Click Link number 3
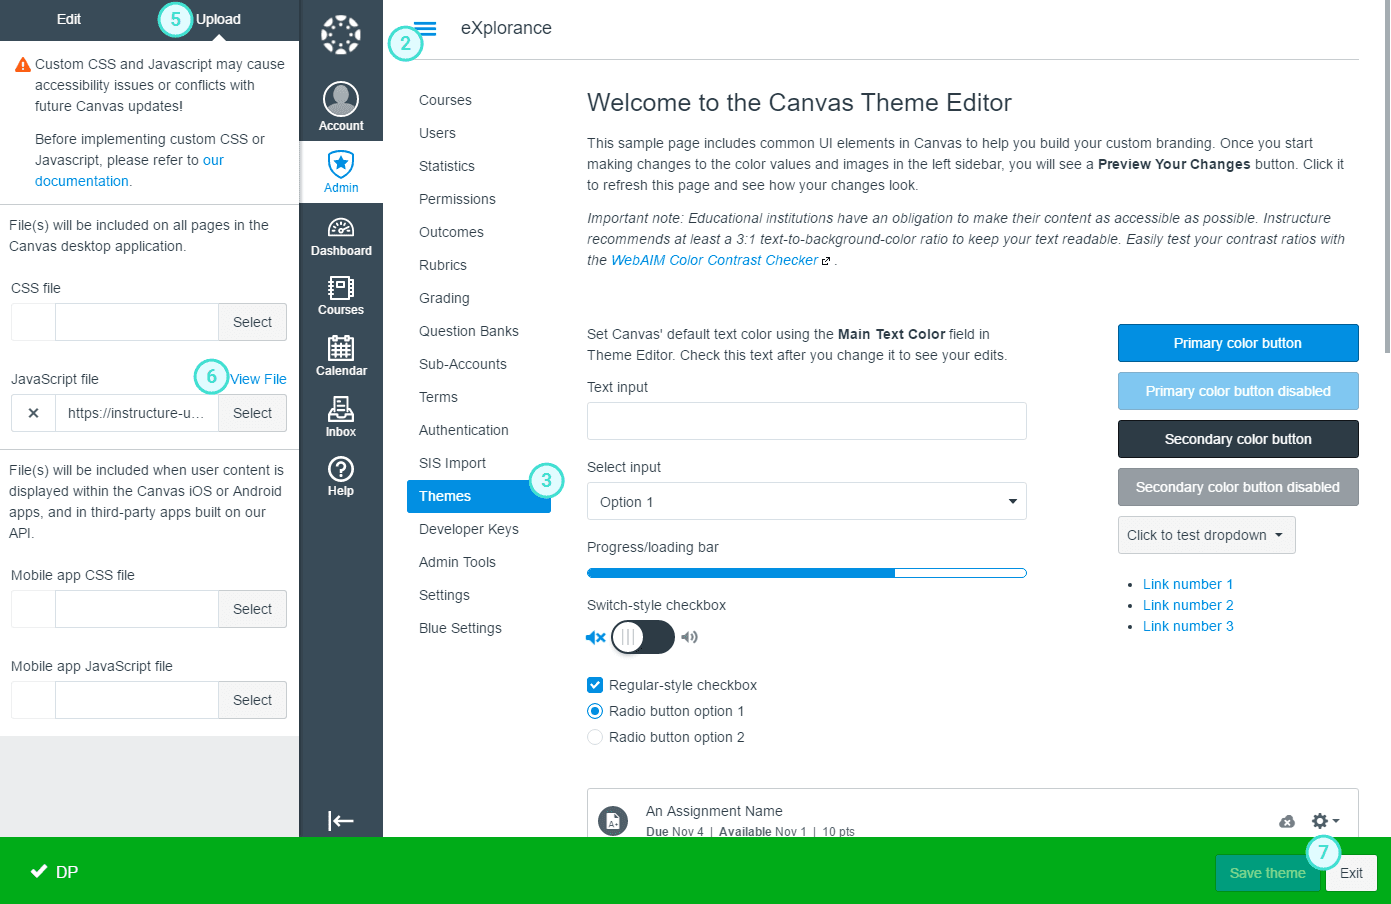 click(x=1188, y=626)
